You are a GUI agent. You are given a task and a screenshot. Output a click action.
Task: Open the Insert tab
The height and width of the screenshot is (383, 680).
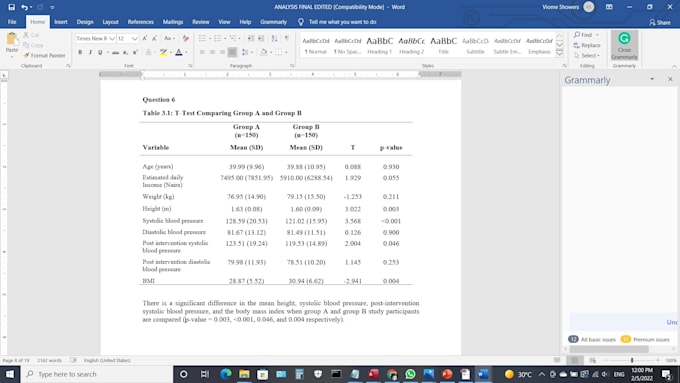(x=61, y=22)
